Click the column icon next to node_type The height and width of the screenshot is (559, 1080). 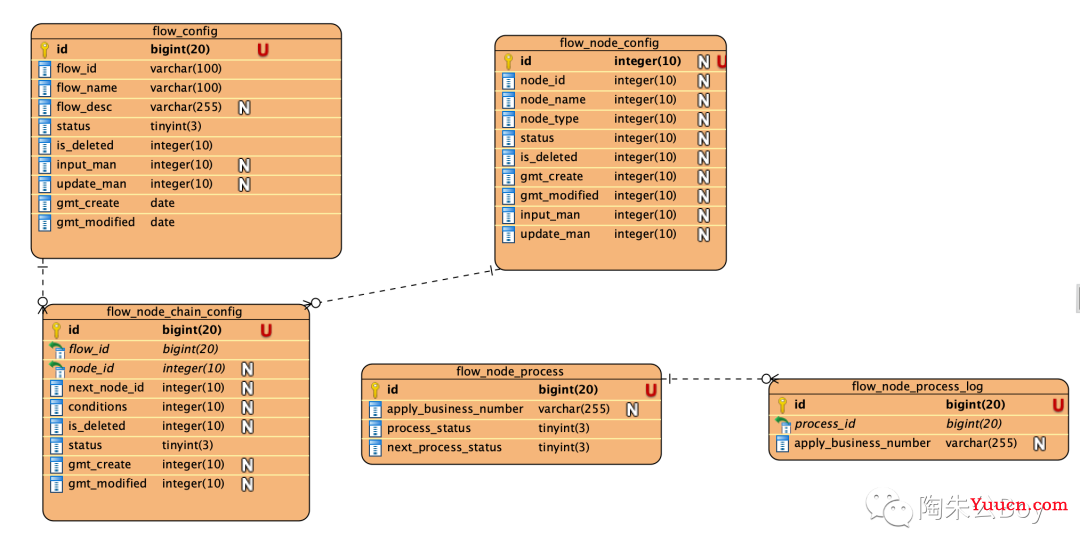point(508,119)
